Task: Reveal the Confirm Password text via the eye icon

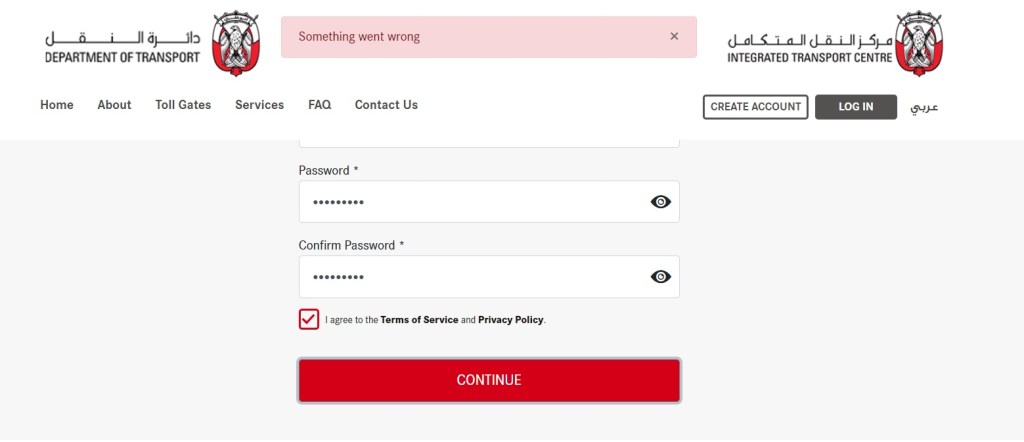Action: [660, 277]
